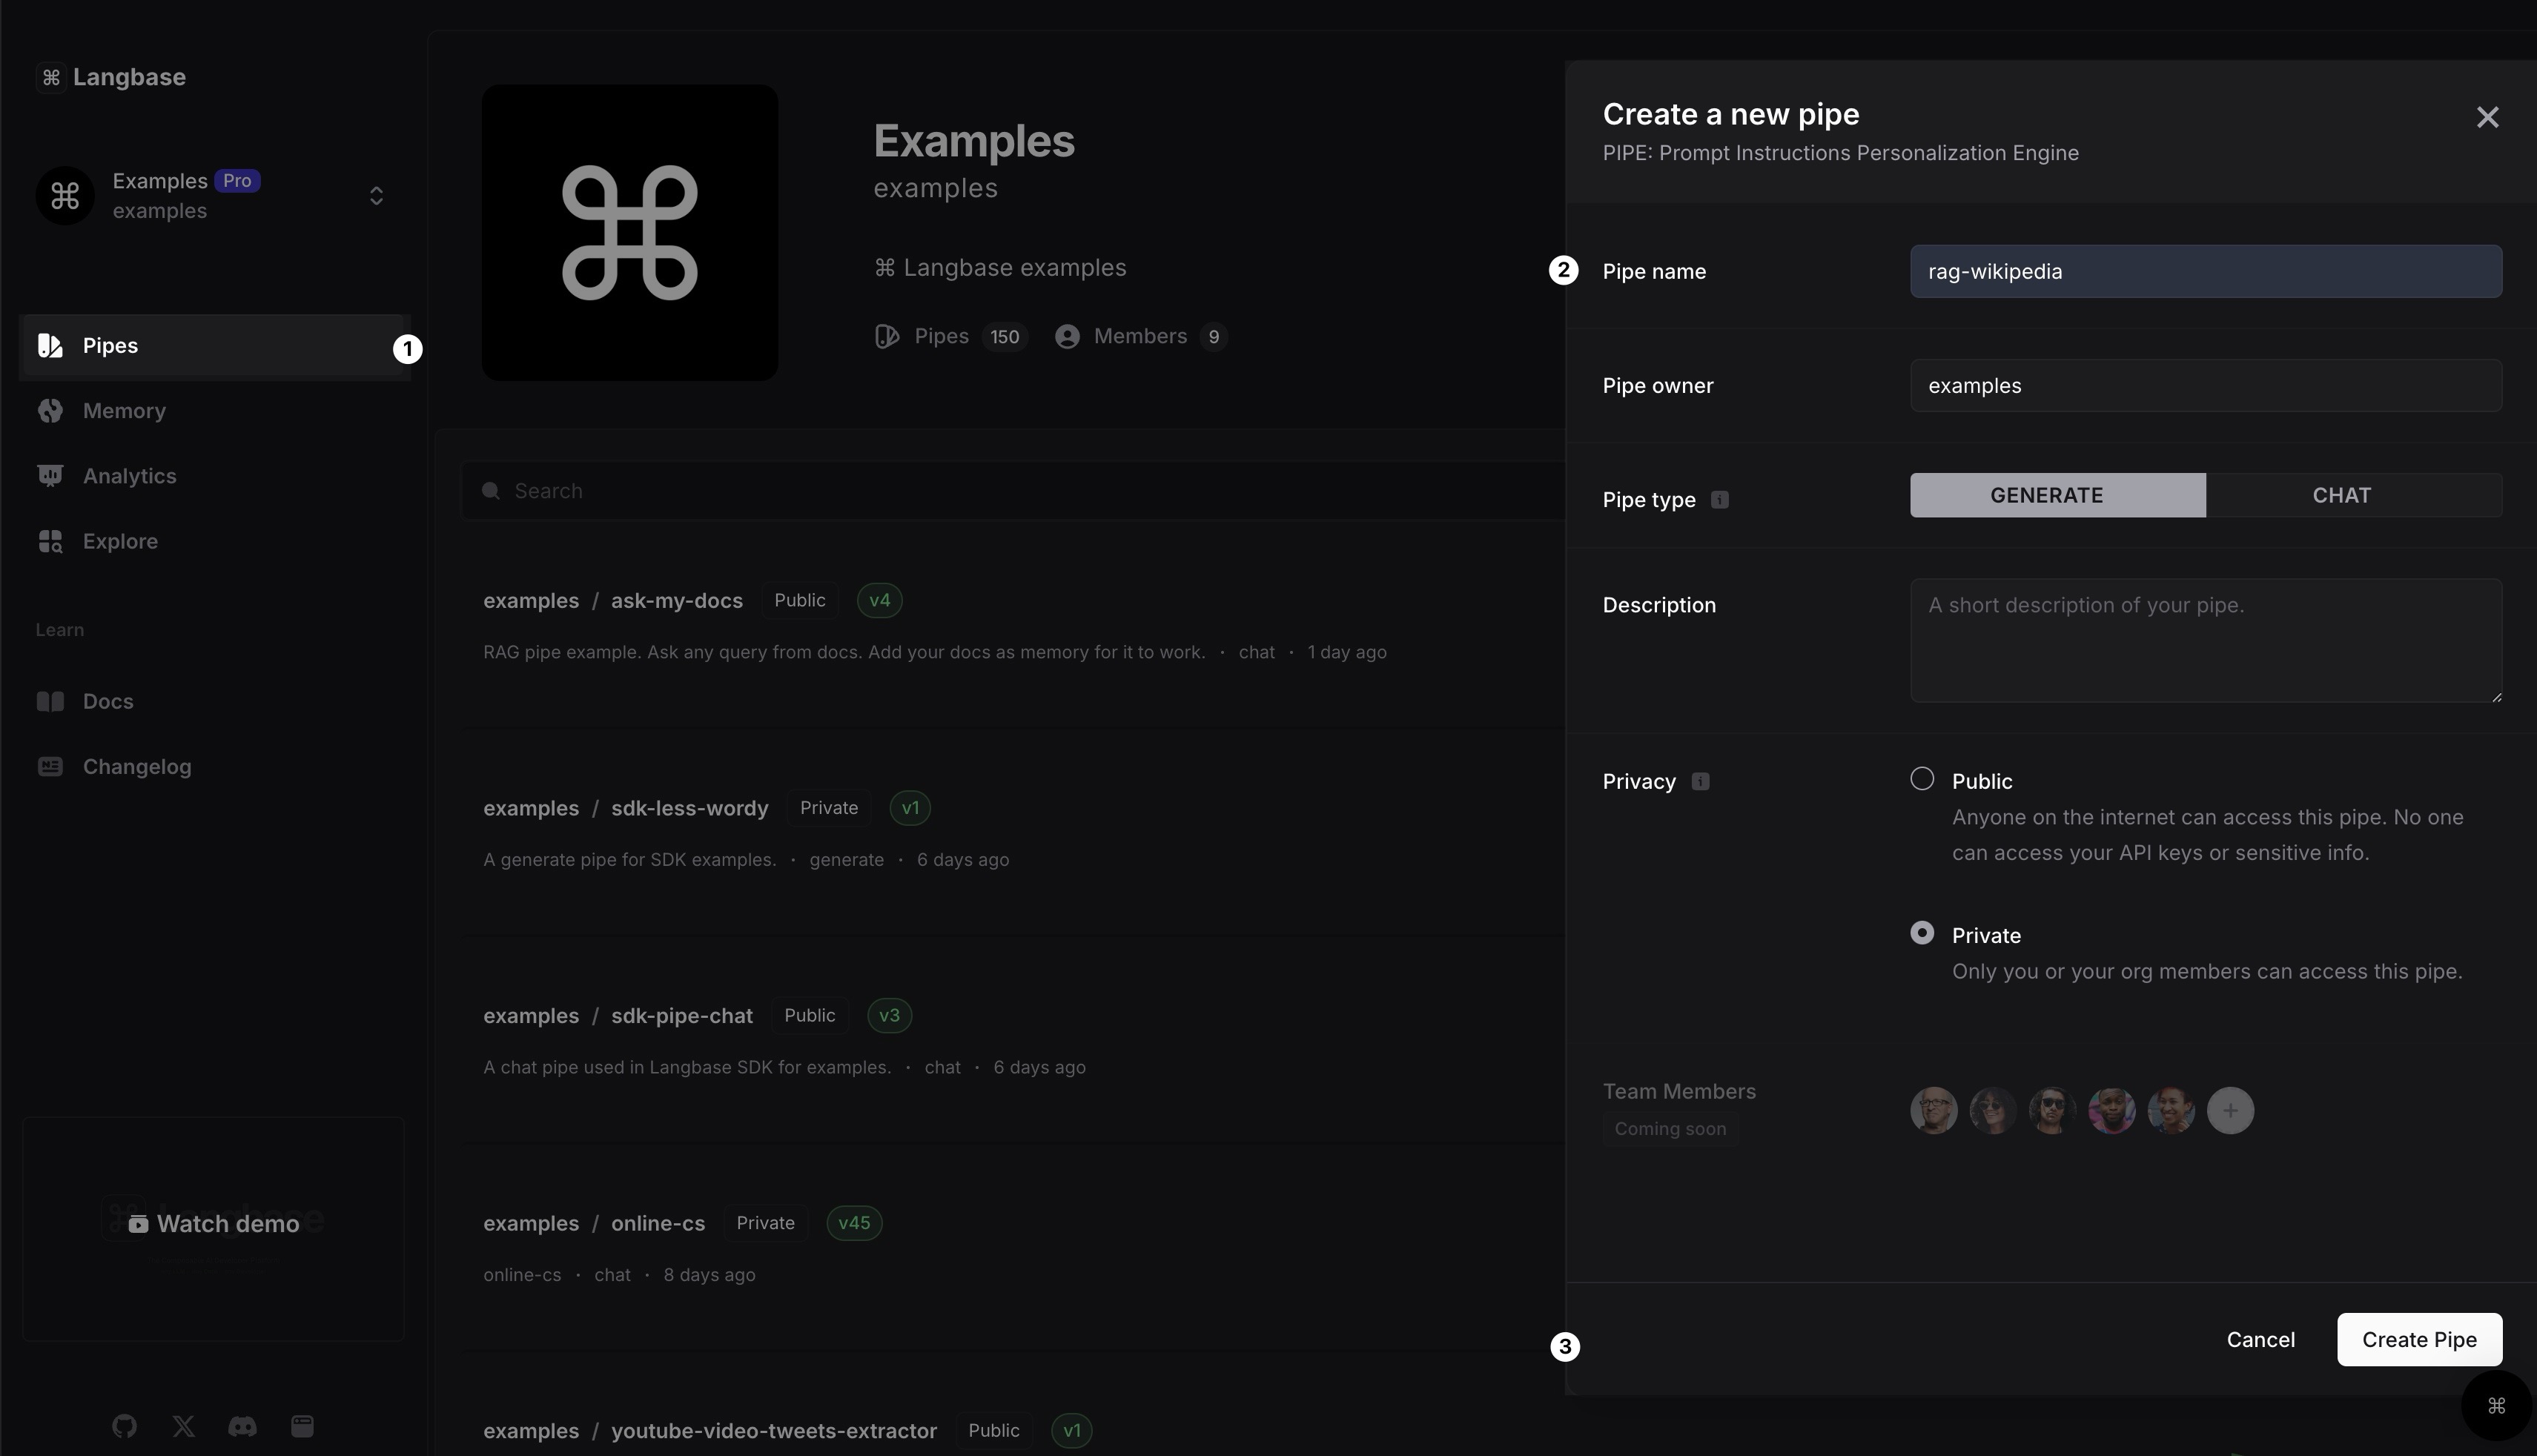Click the Cancel button
2537x1456 pixels.
tap(2260, 1340)
